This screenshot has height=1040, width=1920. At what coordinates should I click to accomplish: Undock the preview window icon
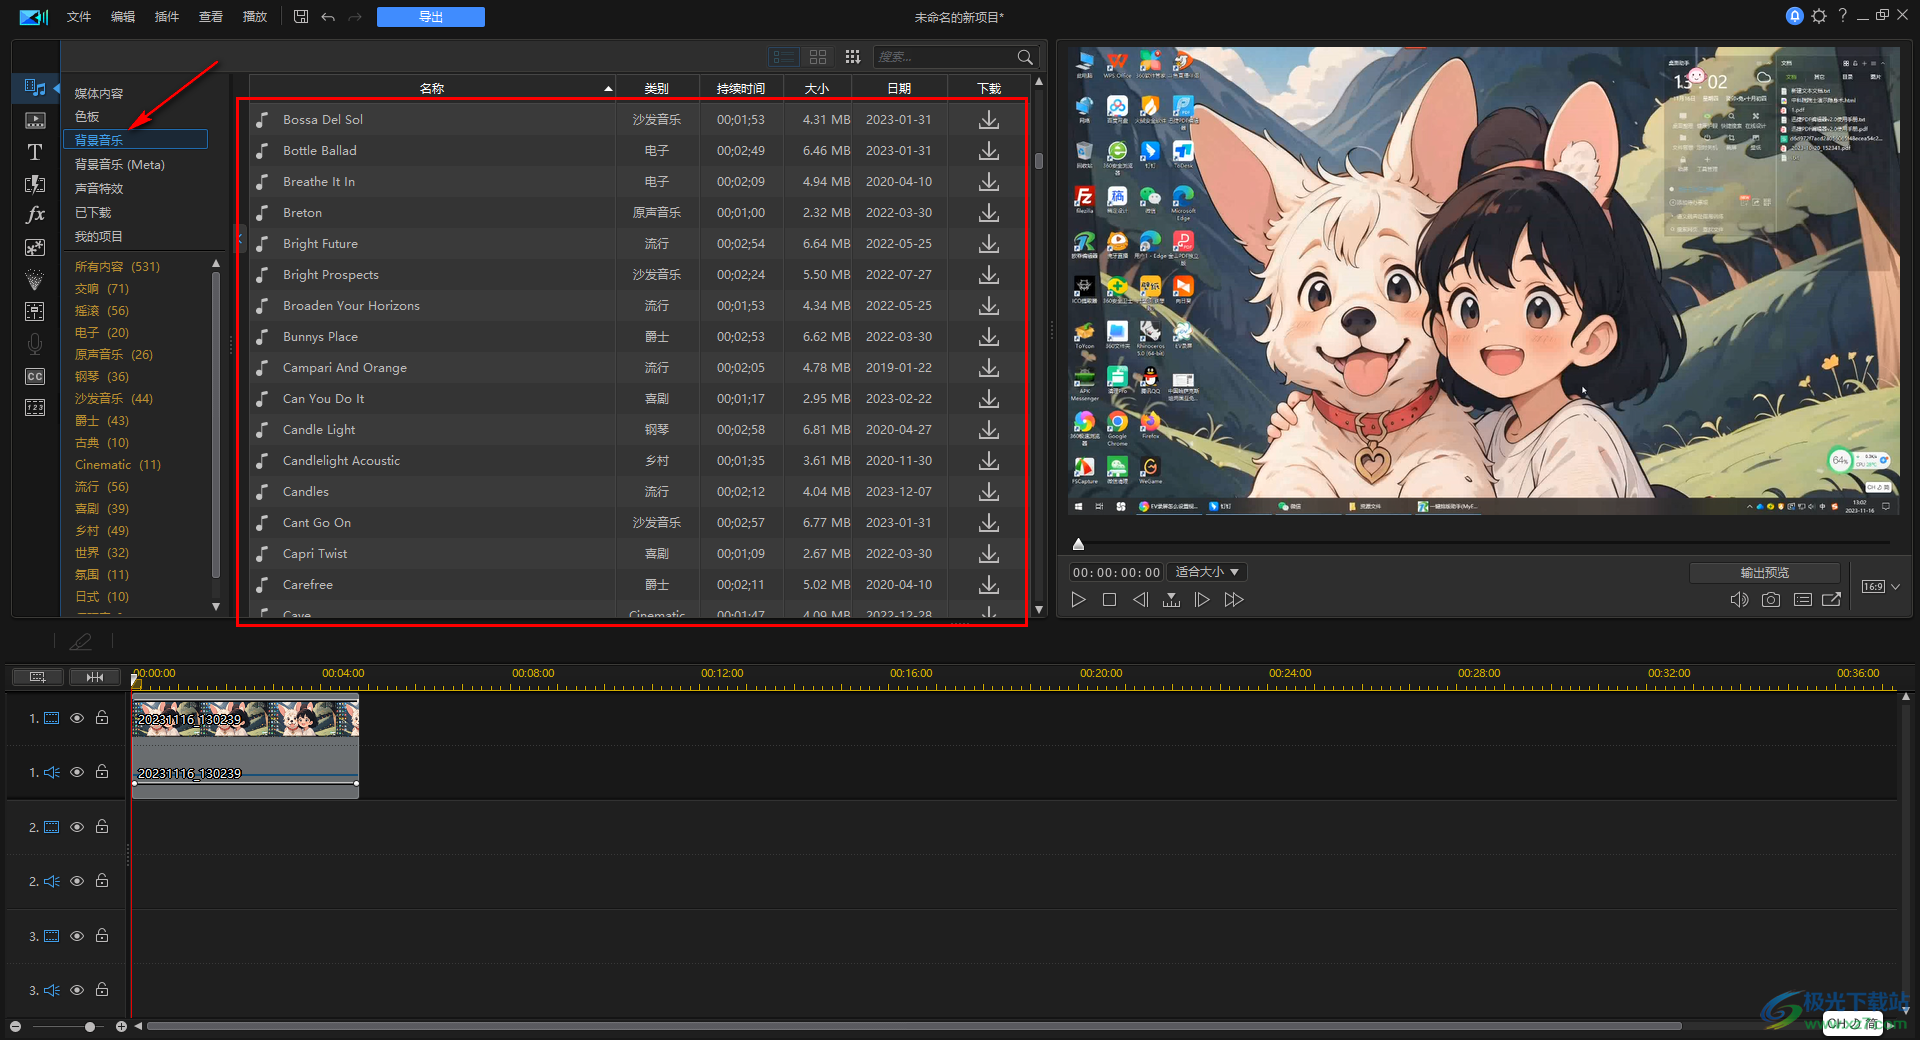pos(1832,600)
